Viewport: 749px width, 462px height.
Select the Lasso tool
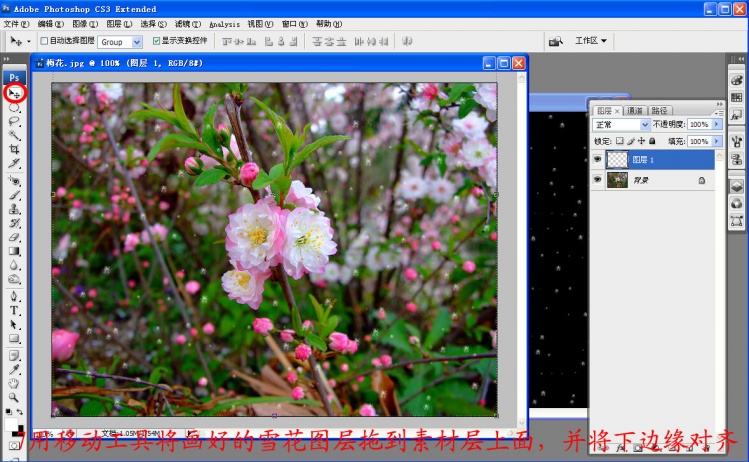tap(15, 121)
